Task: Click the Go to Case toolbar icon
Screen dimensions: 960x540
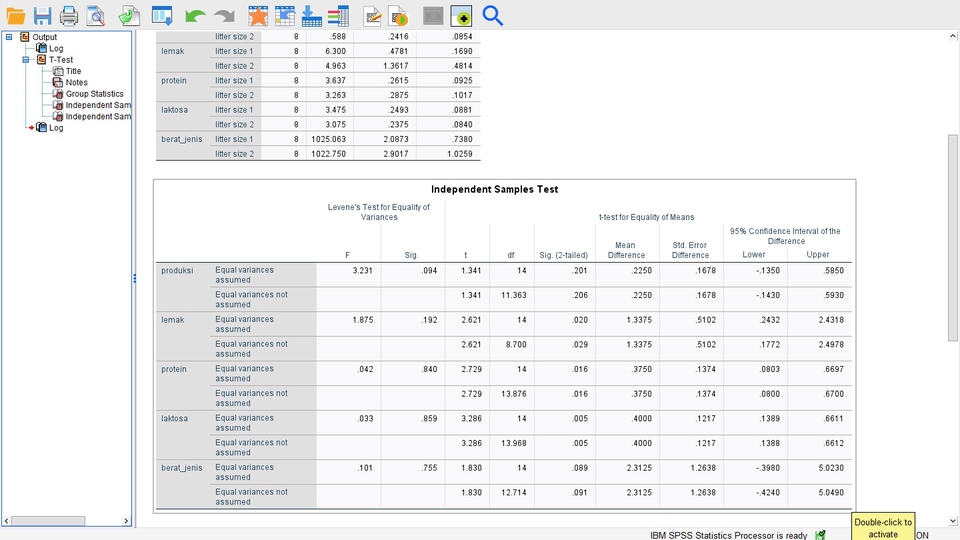Action: coord(285,15)
